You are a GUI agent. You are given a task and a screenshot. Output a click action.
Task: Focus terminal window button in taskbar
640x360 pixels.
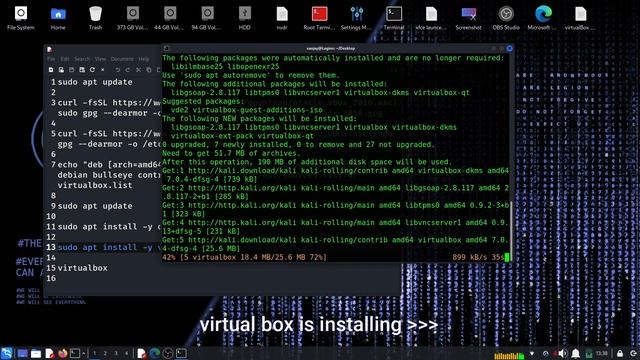point(181,353)
